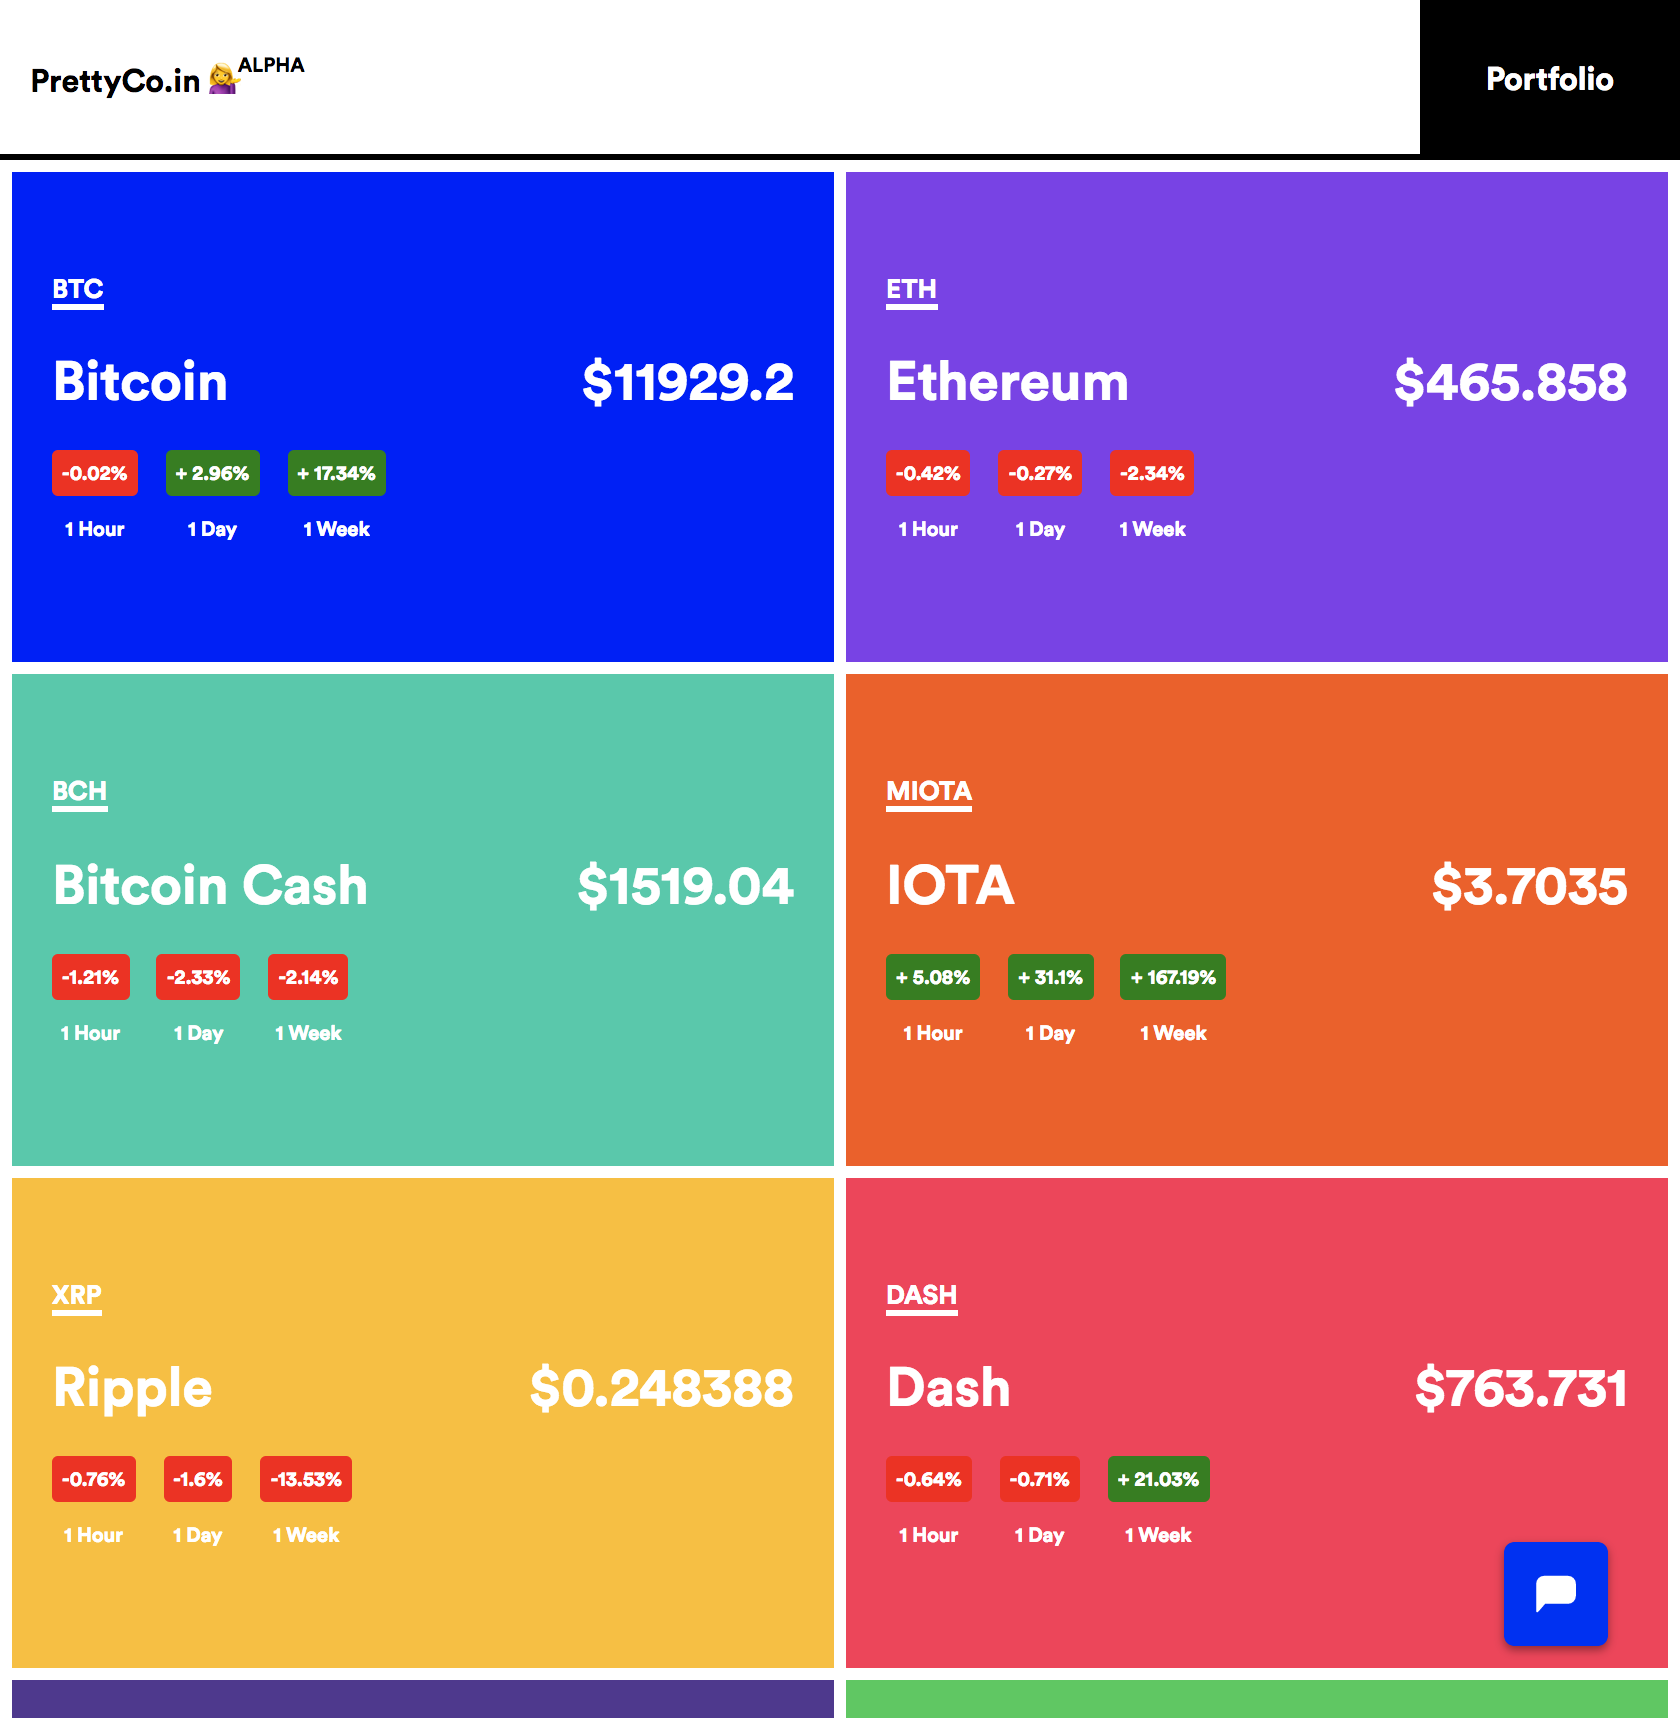The width and height of the screenshot is (1680, 1718).
Task: Select Ripple's -13.53% 1 Week badge
Action: point(305,1479)
